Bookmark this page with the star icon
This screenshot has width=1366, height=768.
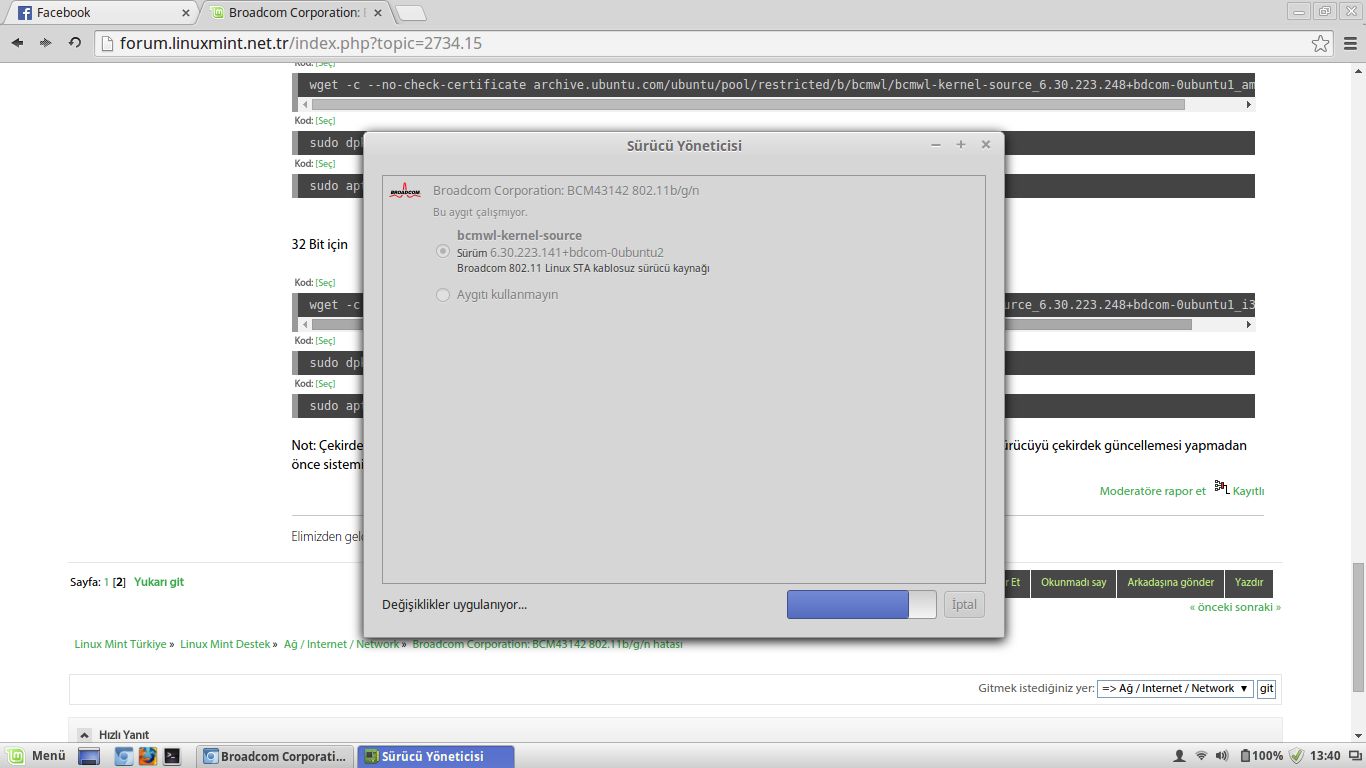(x=1321, y=44)
